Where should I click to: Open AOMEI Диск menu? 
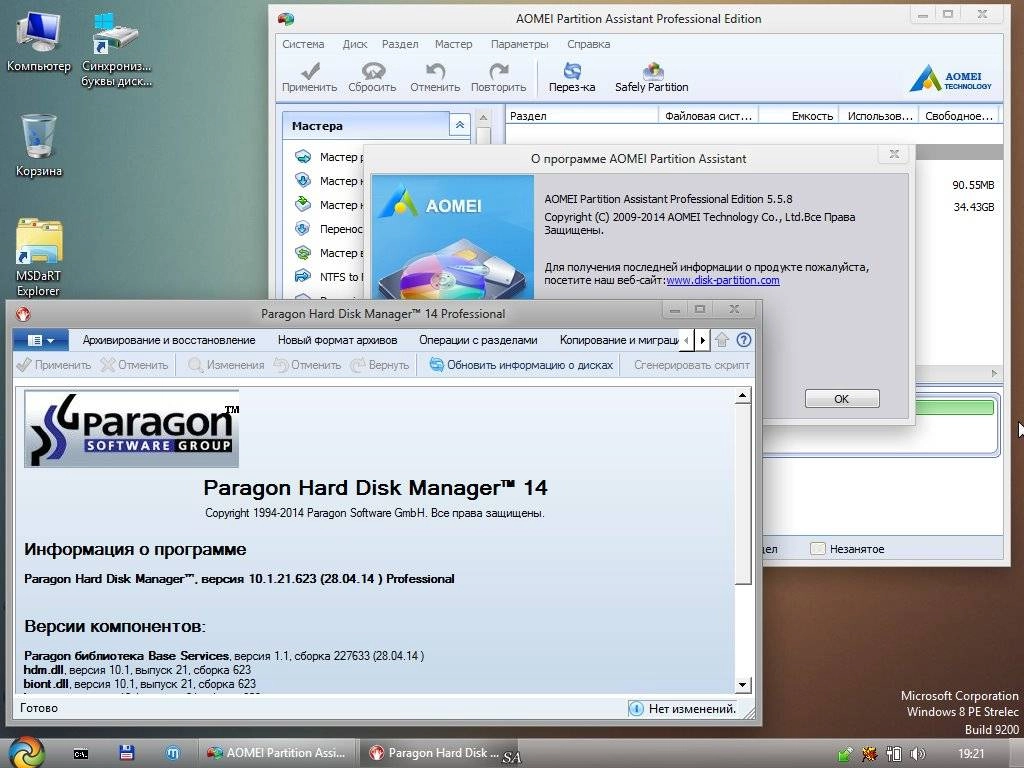coord(355,44)
